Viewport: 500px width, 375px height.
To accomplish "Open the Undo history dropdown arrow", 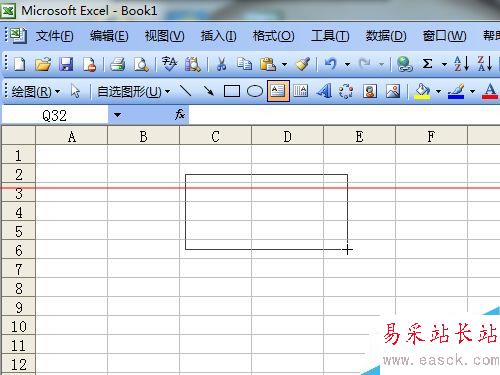I will [x=347, y=64].
